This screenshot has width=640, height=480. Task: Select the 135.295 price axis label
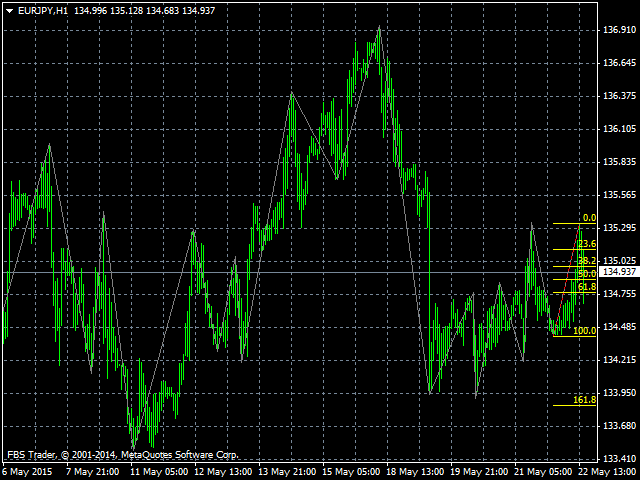619,228
